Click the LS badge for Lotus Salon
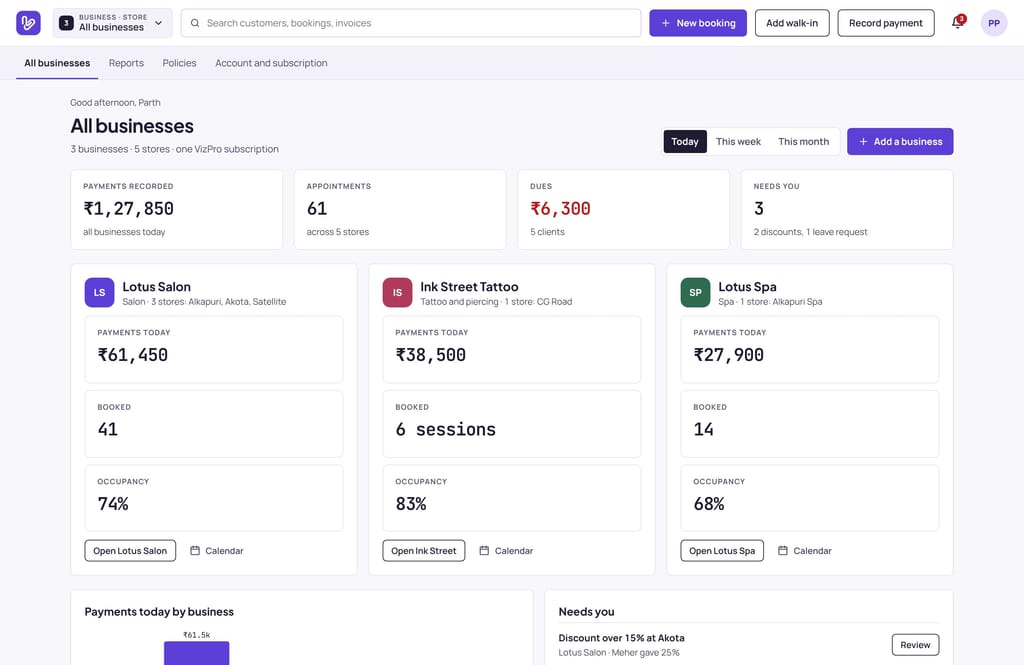Viewport: 1024px width, 665px height. [x=99, y=293]
